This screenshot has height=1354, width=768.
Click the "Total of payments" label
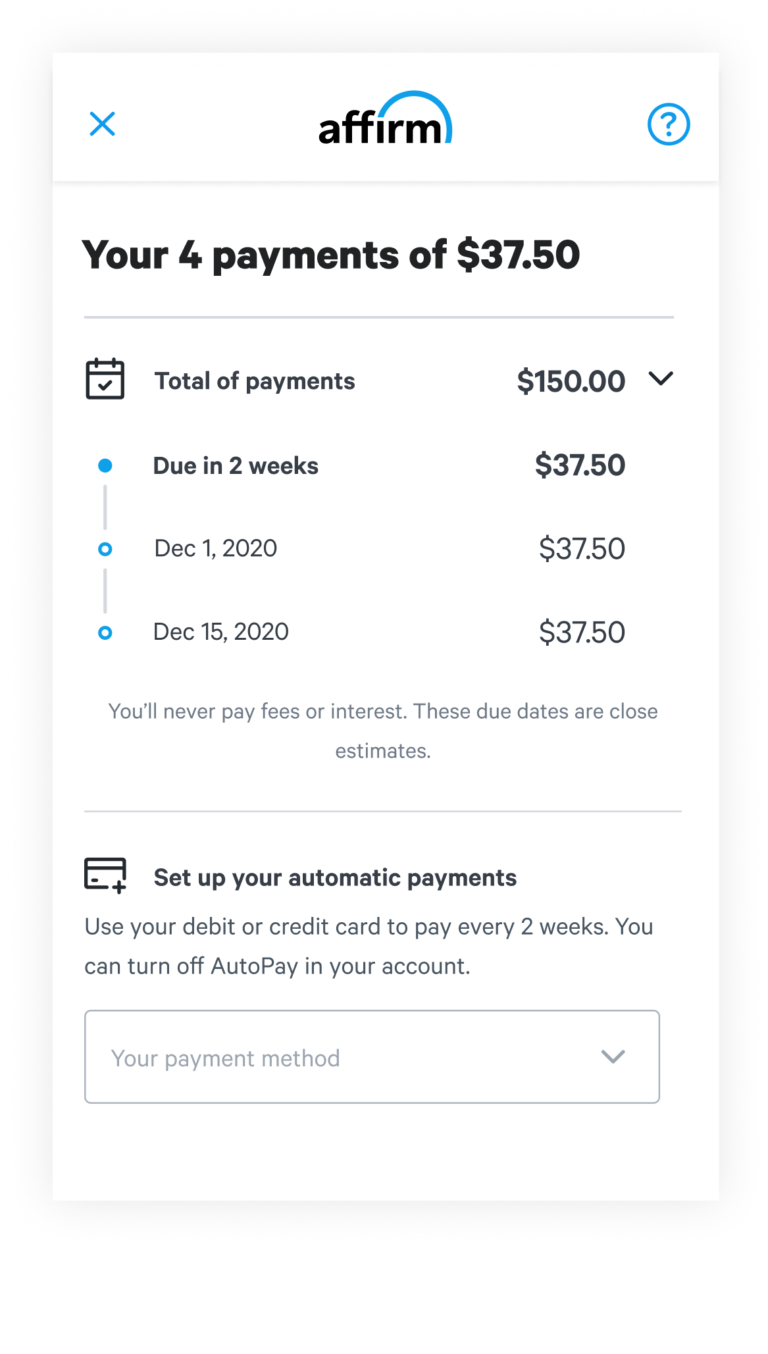point(254,381)
